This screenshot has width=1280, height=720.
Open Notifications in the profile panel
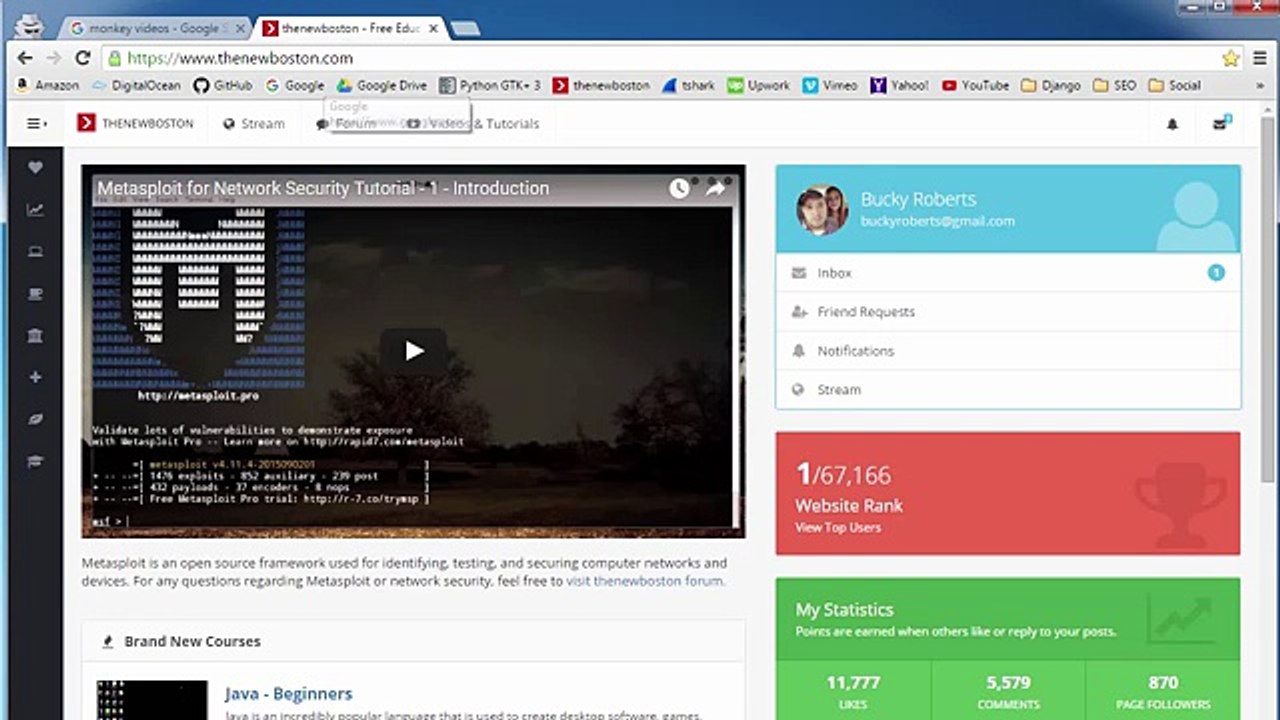pyautogui.click(x=1008, y=351)
